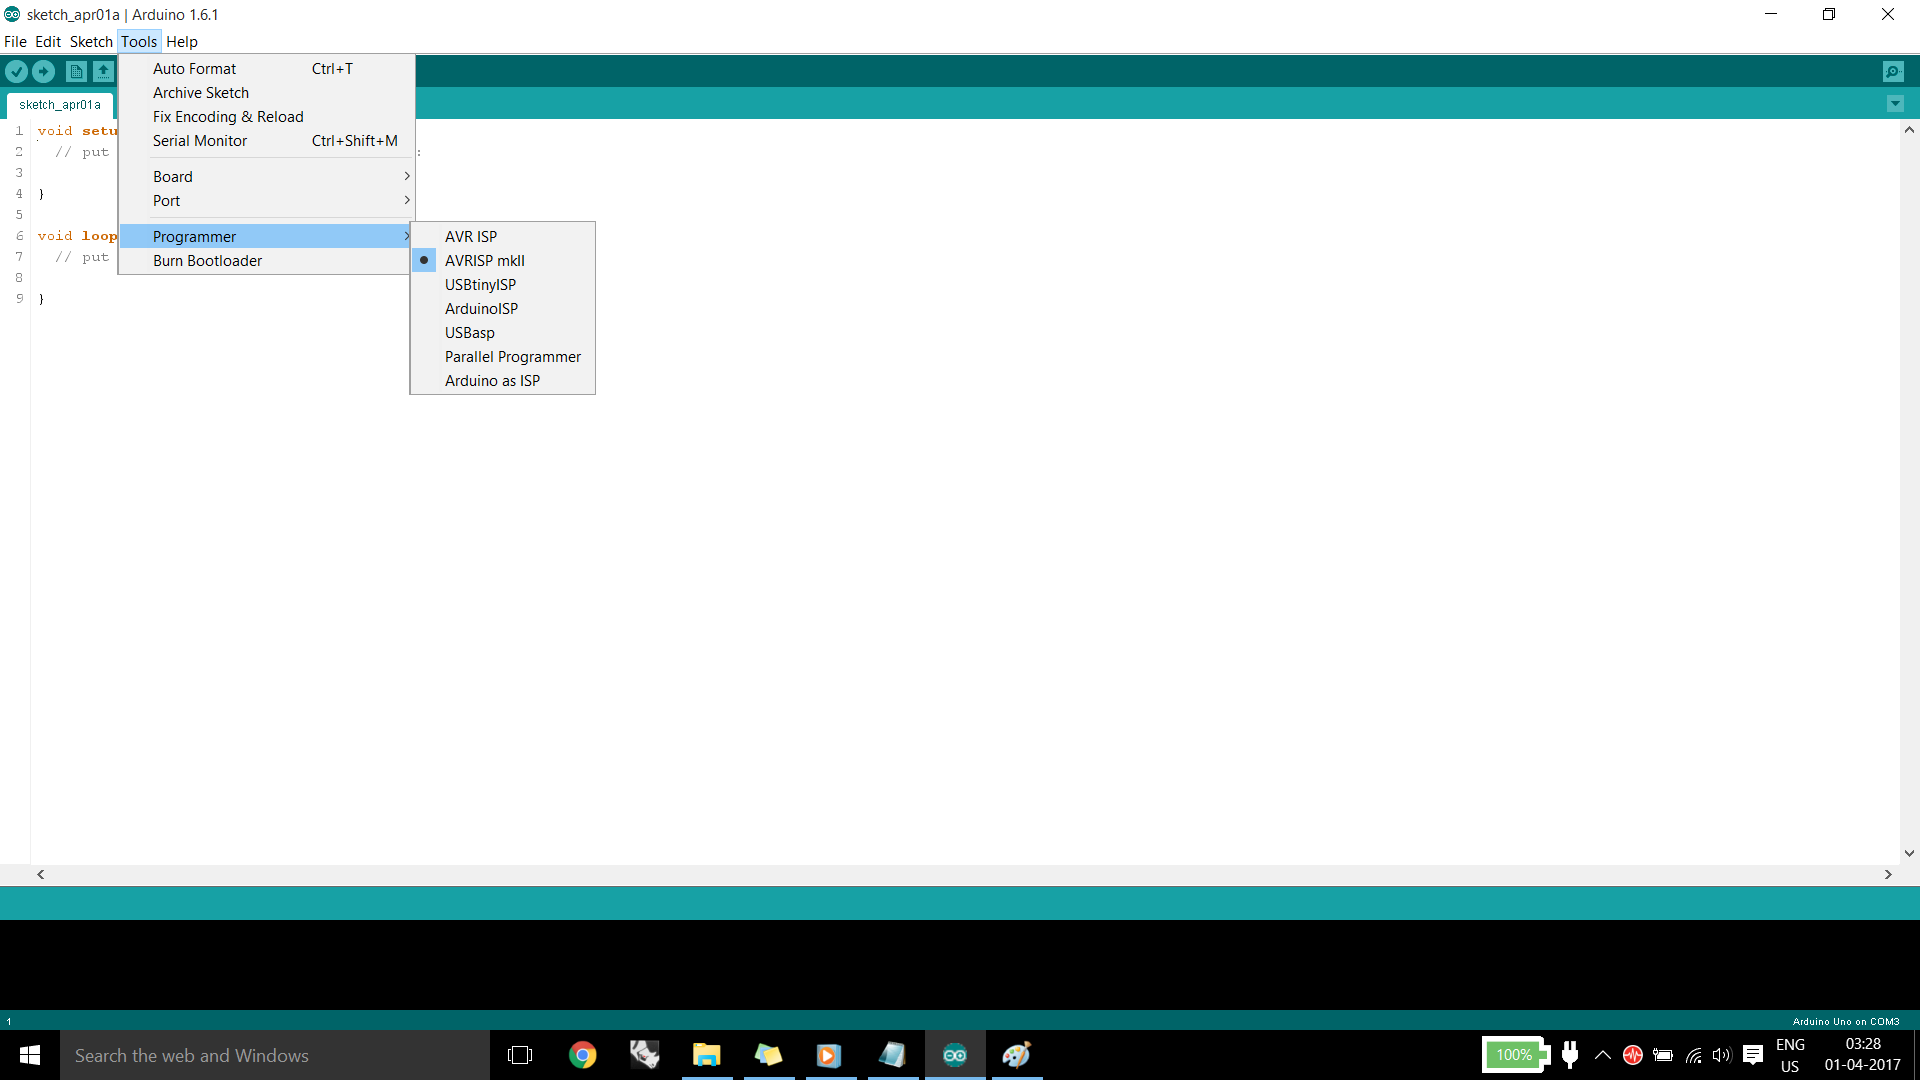Click the editor scroll up arrow
The width and height of the screenshot is (1920, 1080).
click(x=1909, y=130)
